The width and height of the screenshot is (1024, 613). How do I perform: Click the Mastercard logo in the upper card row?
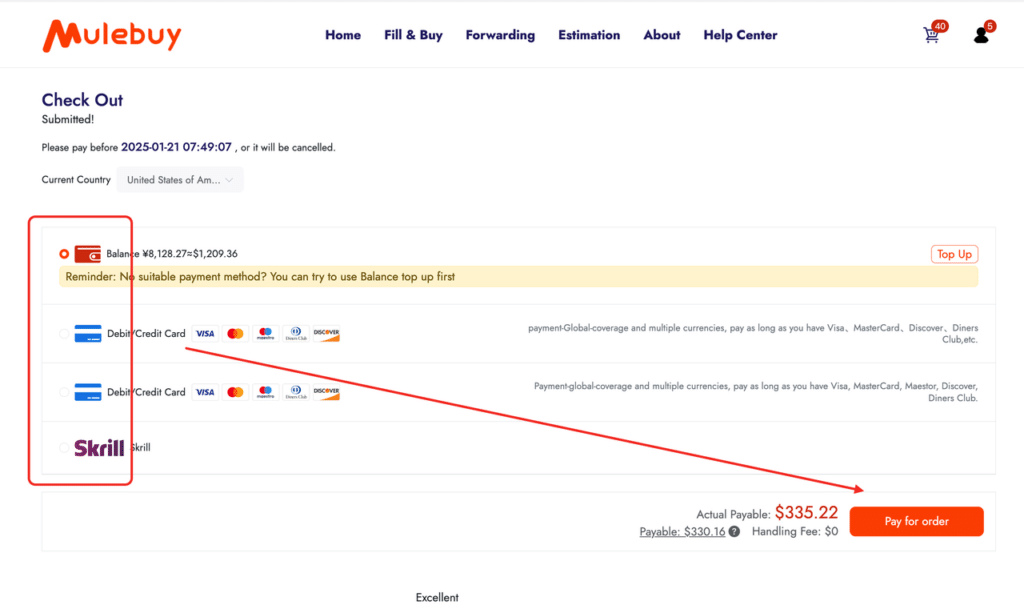coord(235,334)
